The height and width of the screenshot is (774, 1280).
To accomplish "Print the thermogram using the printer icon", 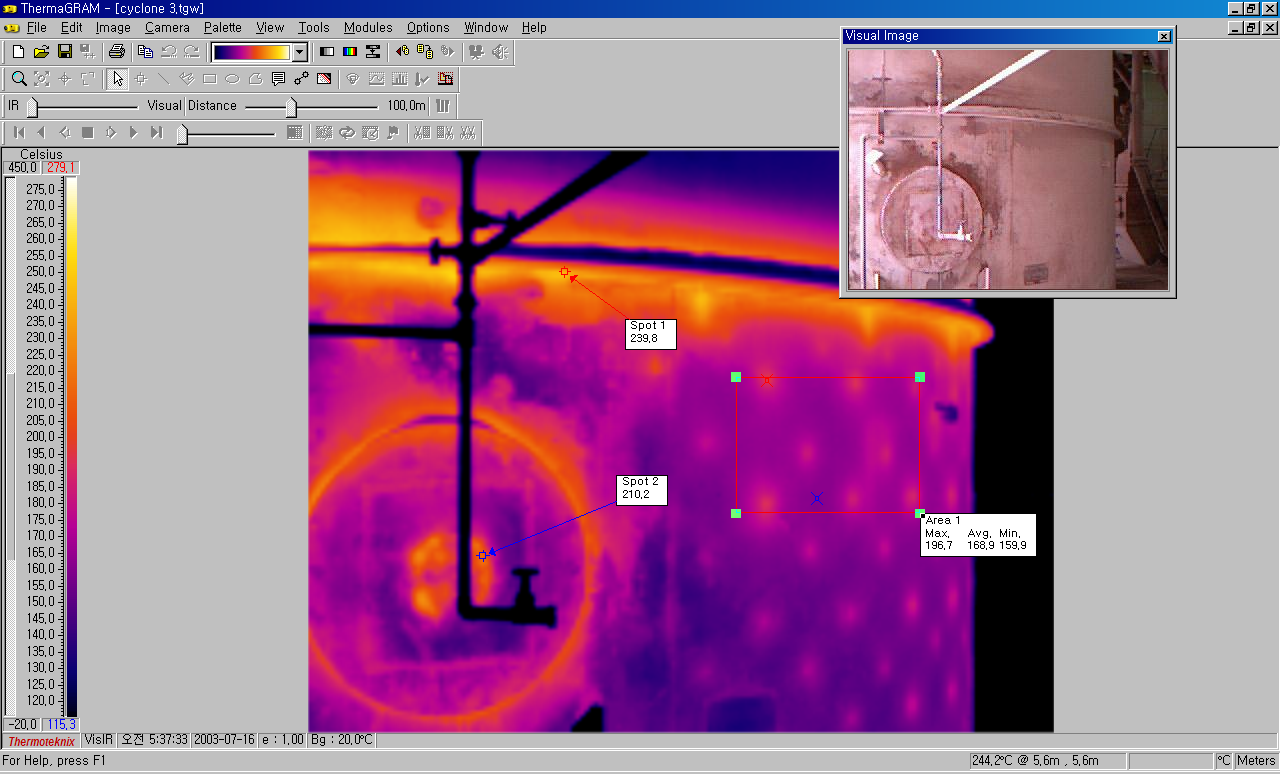I will pyautogui.click(x=117, y=52).
